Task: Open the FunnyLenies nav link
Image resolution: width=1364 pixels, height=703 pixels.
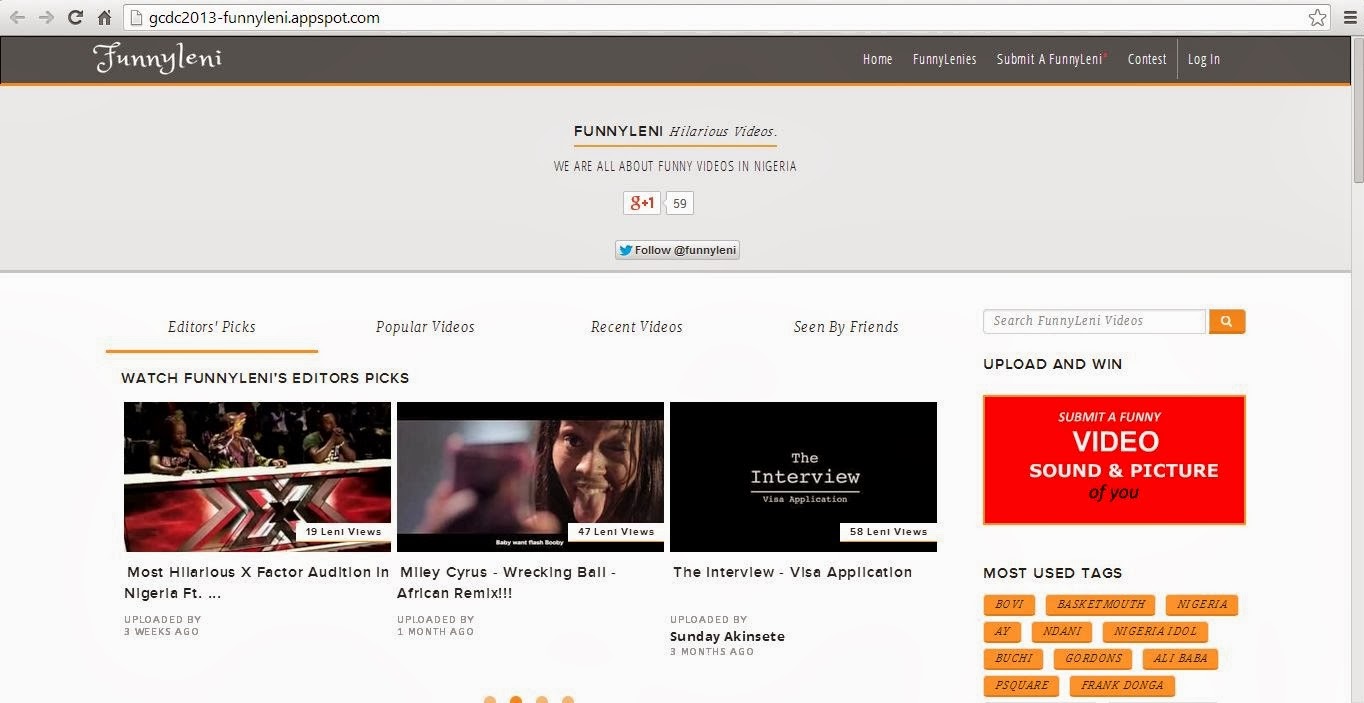Action: click(x=944, y=59)
